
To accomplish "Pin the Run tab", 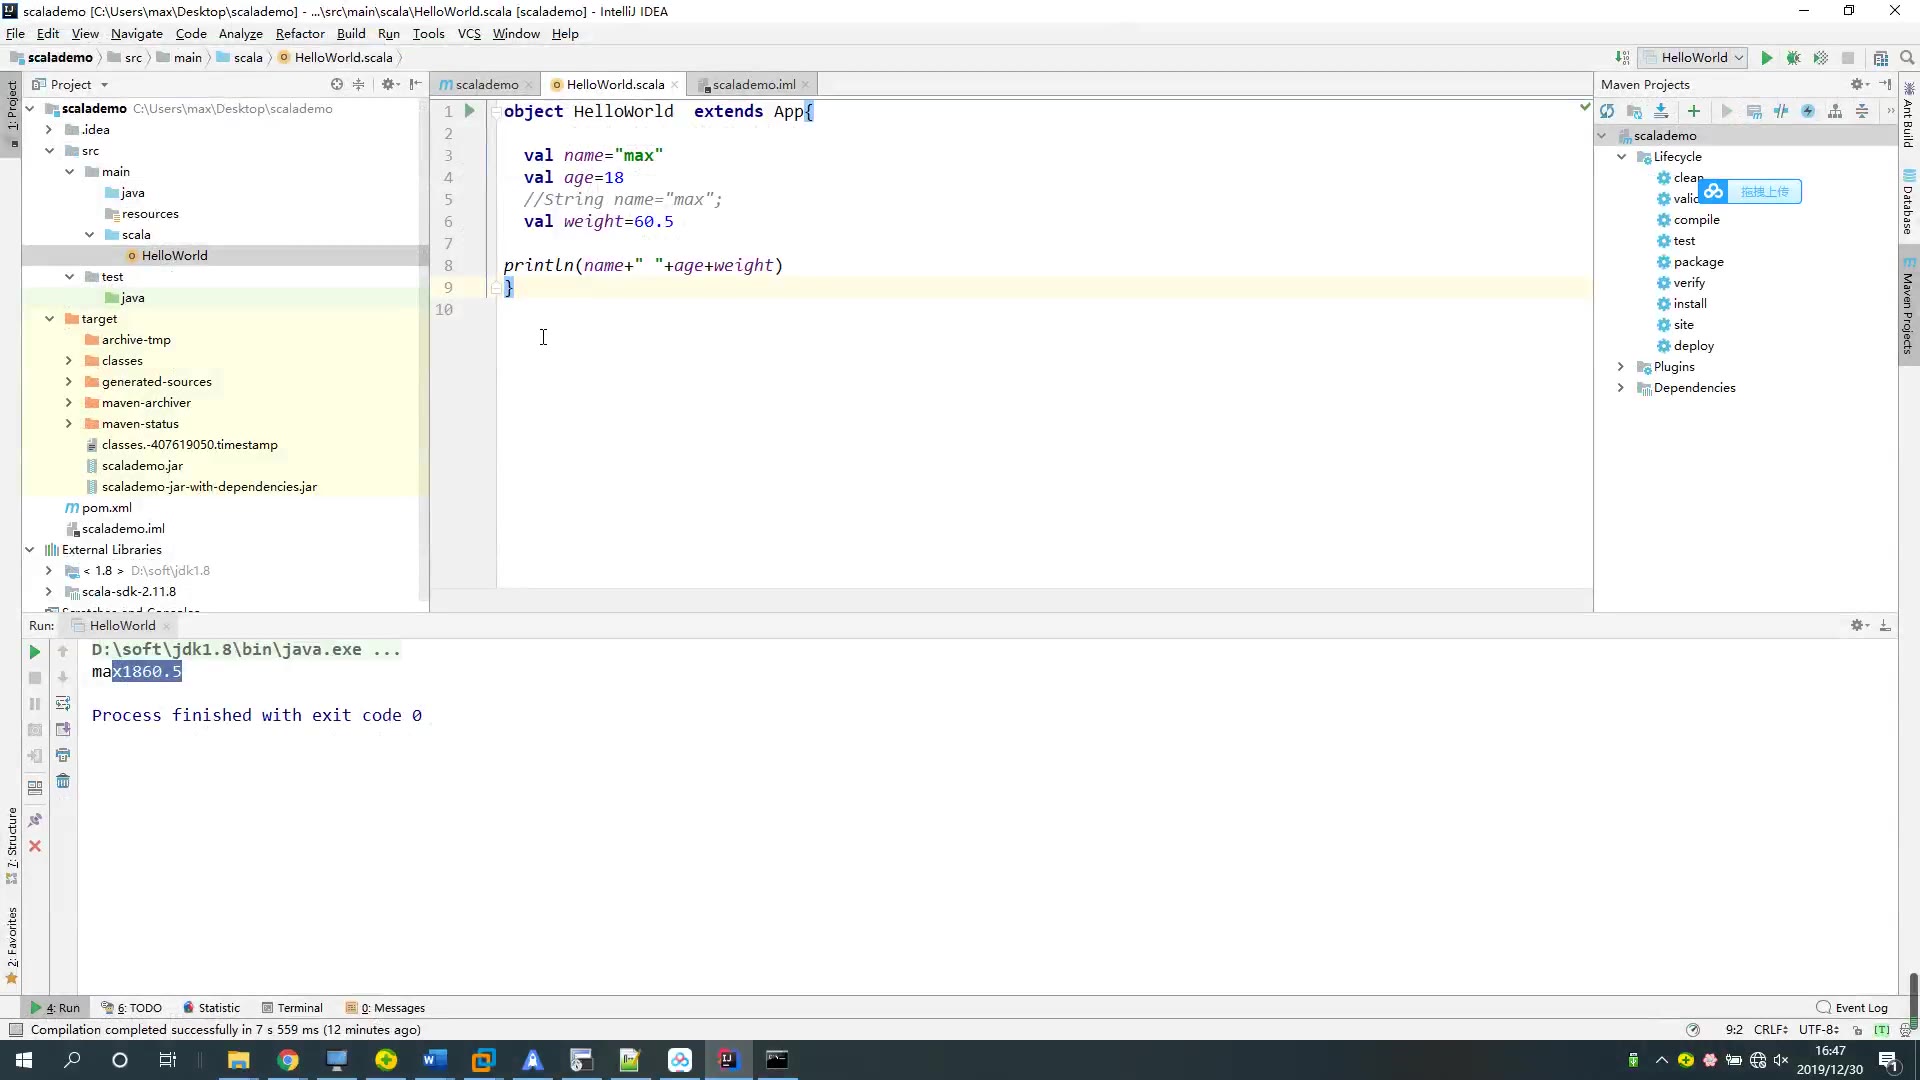I will (35, 820).
